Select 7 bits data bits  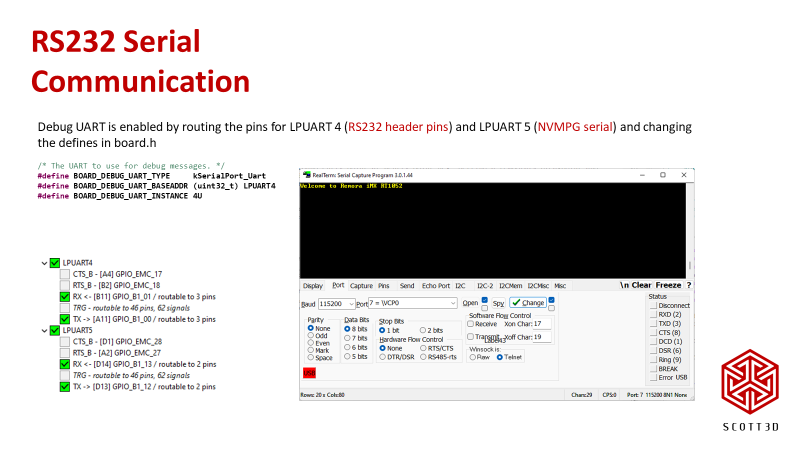(347, 338)
